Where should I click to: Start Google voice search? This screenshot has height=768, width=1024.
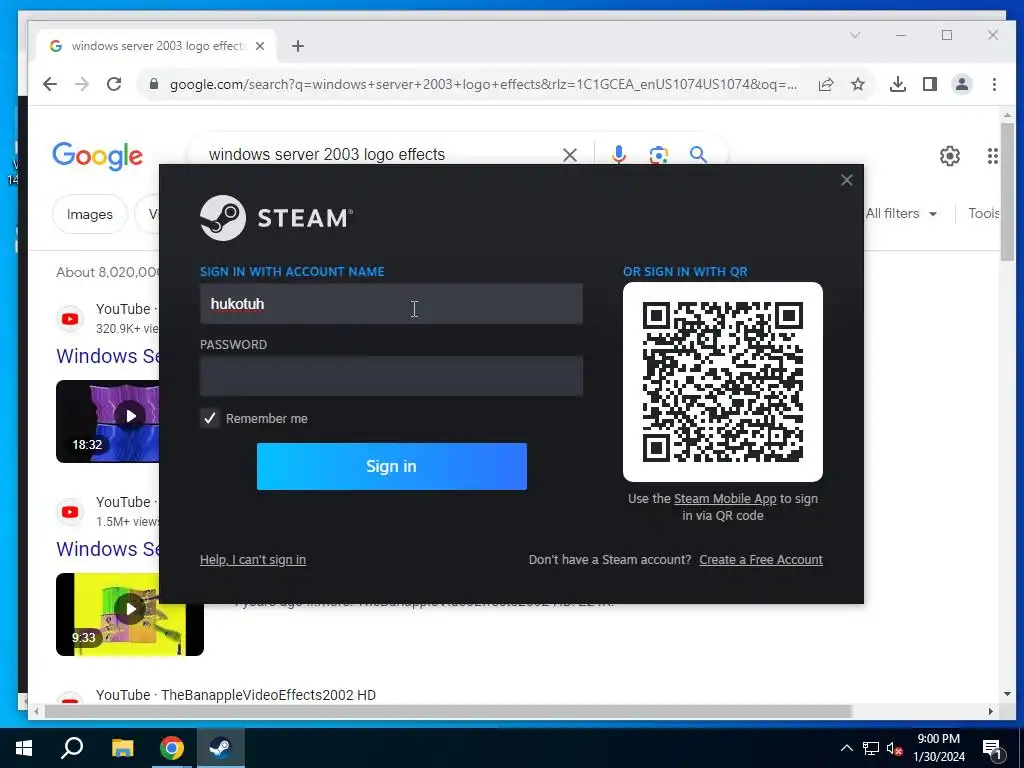tap(619, 155)
